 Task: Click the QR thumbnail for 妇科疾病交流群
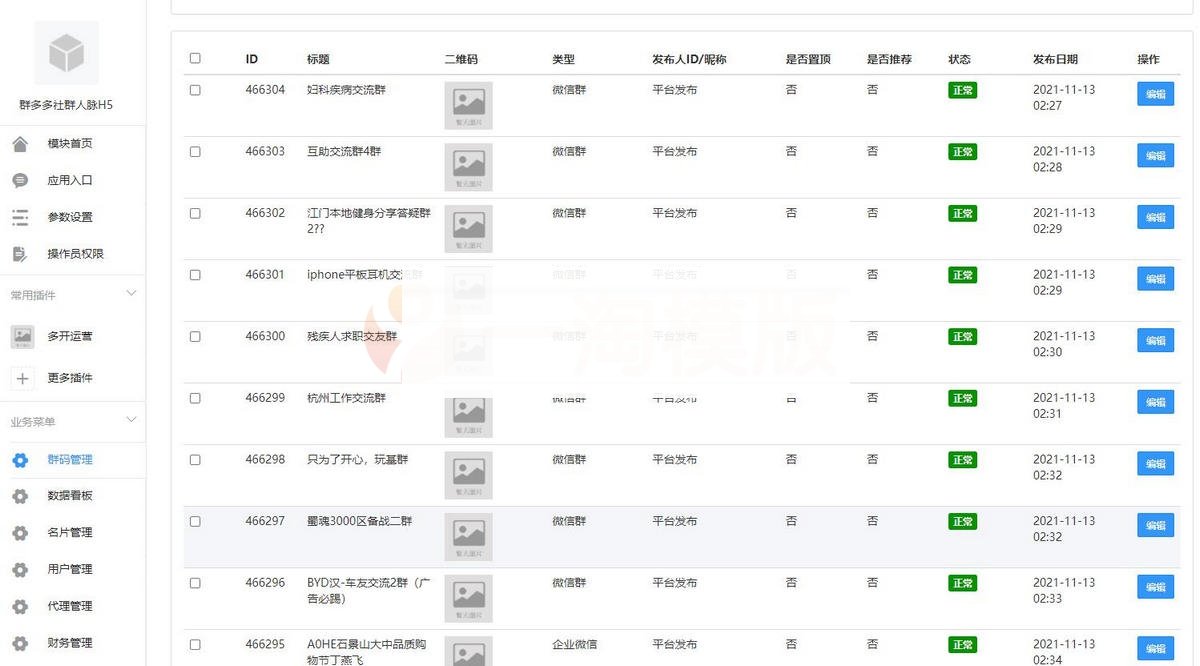(x=468, y=105)
